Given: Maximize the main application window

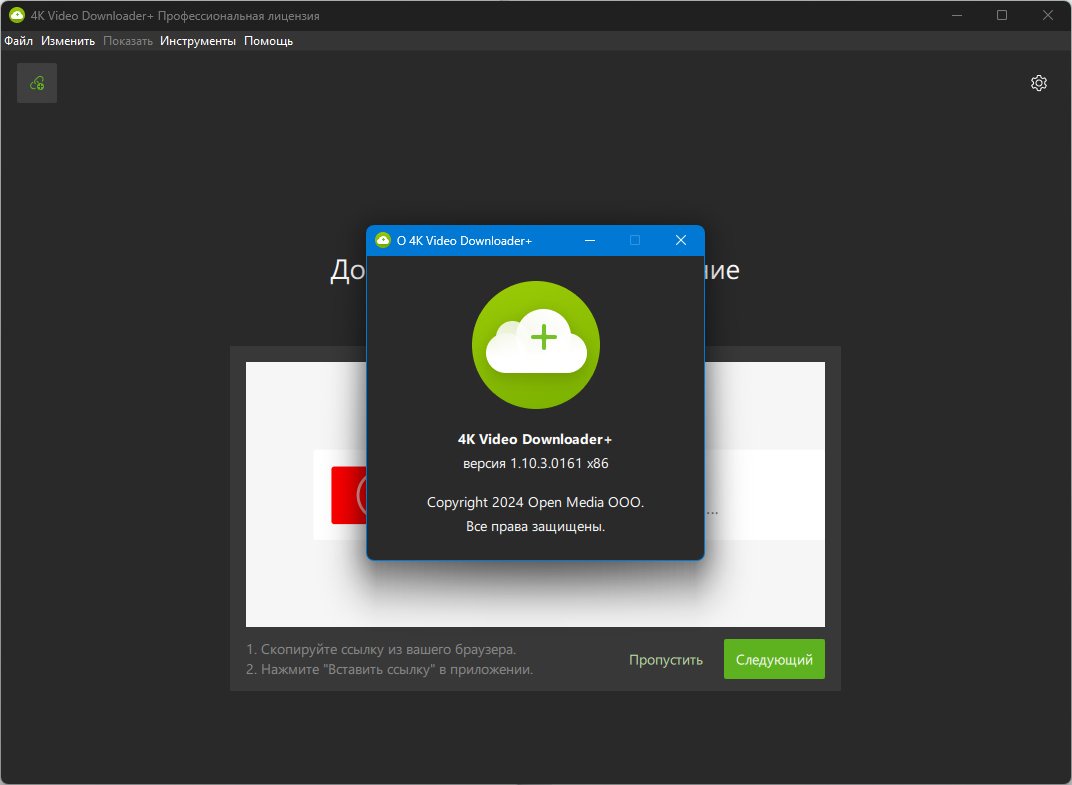Looking at the screenshot, I should [x=1002, y=15].
